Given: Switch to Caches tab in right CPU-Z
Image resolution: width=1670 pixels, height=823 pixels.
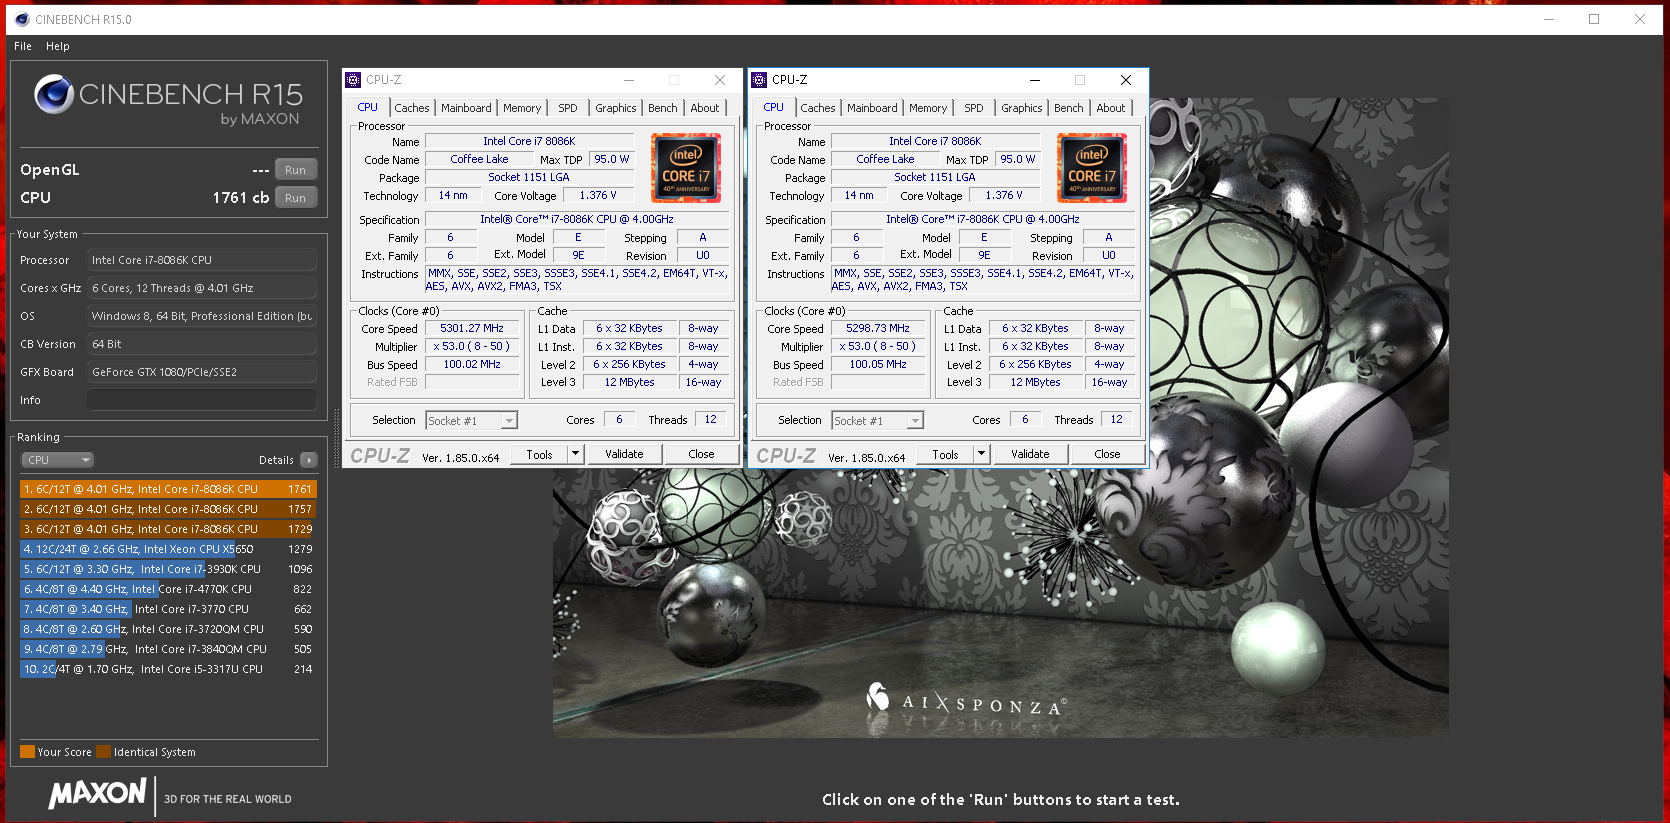Looking at the screenshot, I should coord(817,108).
